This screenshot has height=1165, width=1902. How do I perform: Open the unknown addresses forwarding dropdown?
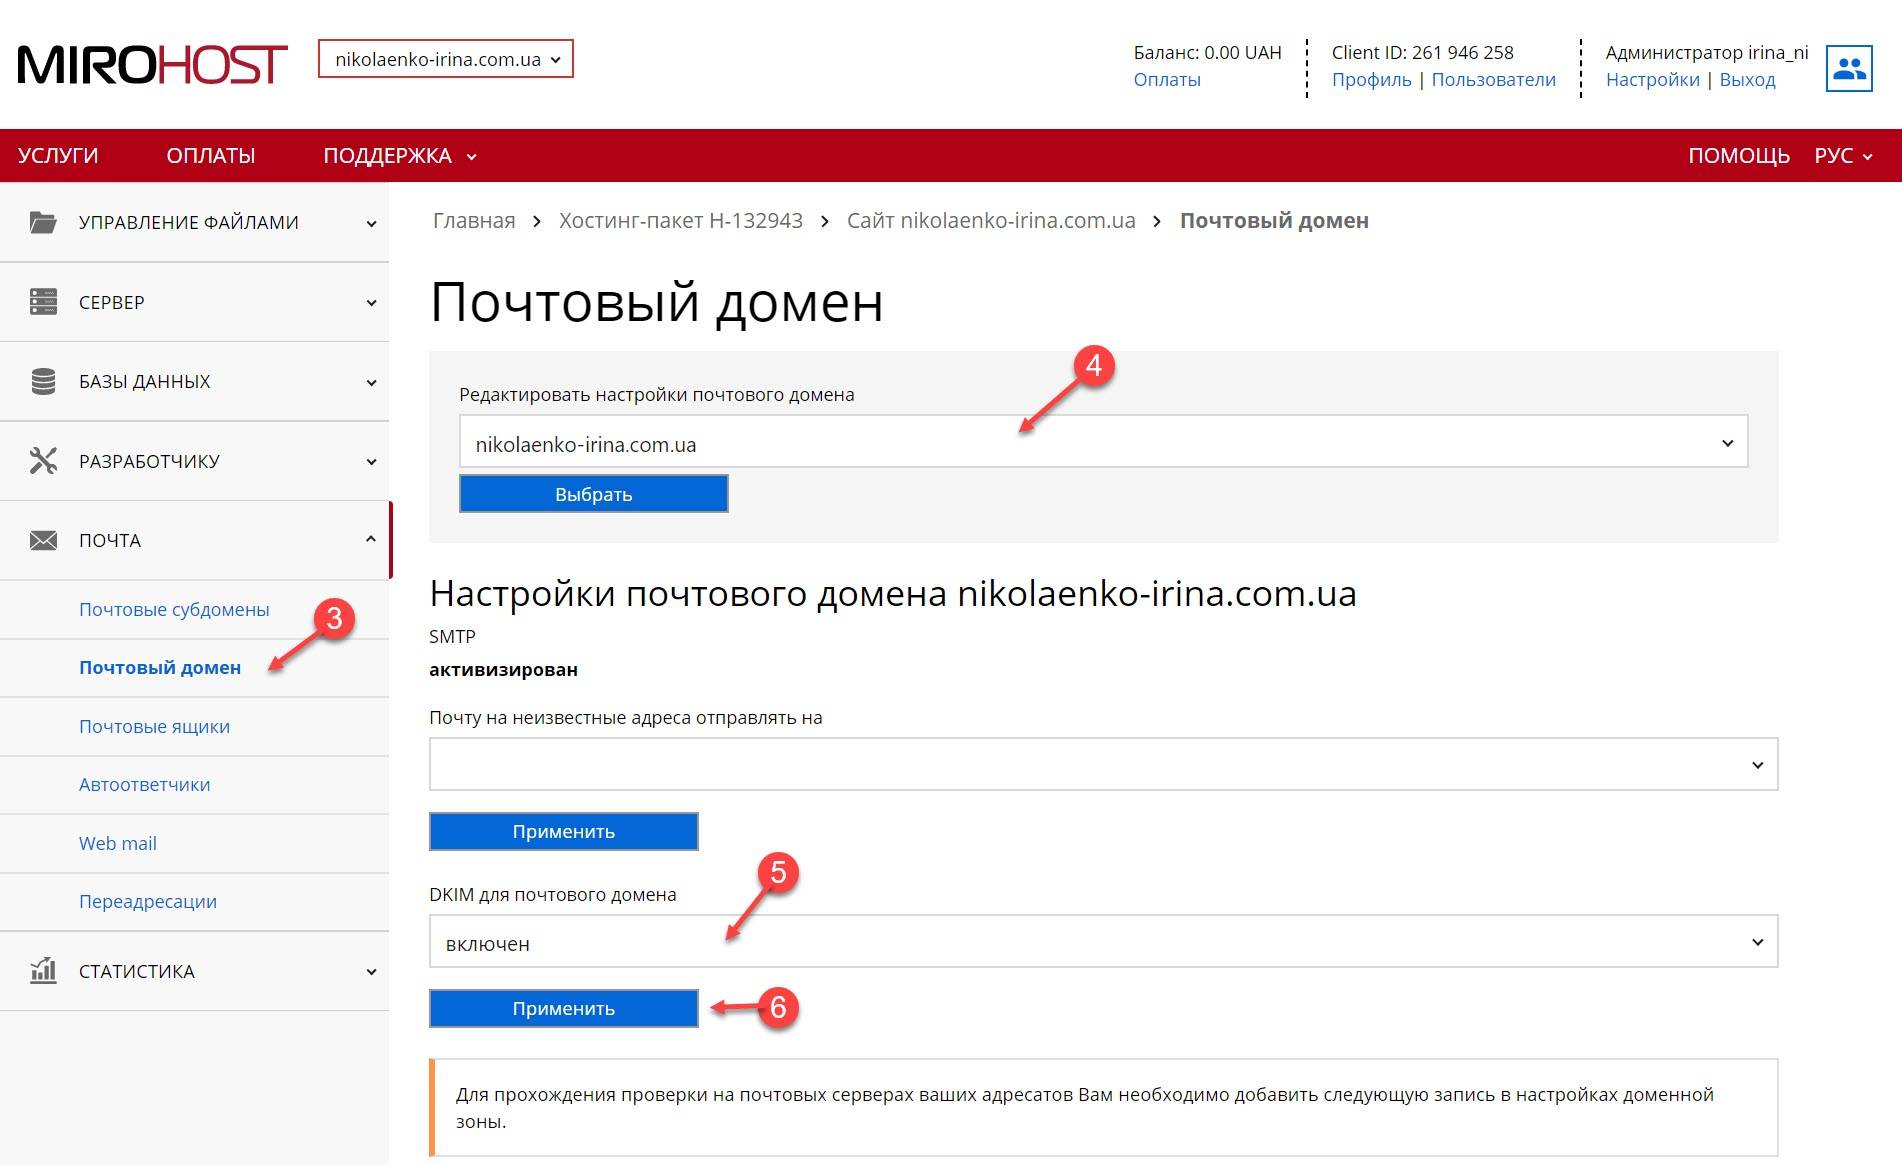[1103, 764]
